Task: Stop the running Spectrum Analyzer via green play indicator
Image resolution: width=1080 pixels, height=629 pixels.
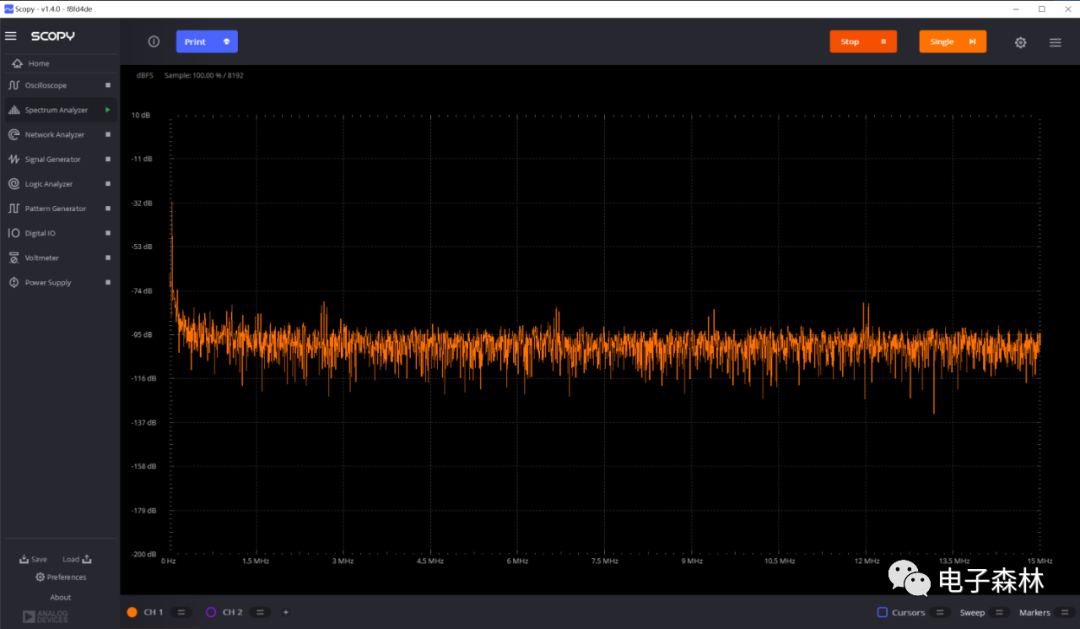Action: [x=108, y=110]
